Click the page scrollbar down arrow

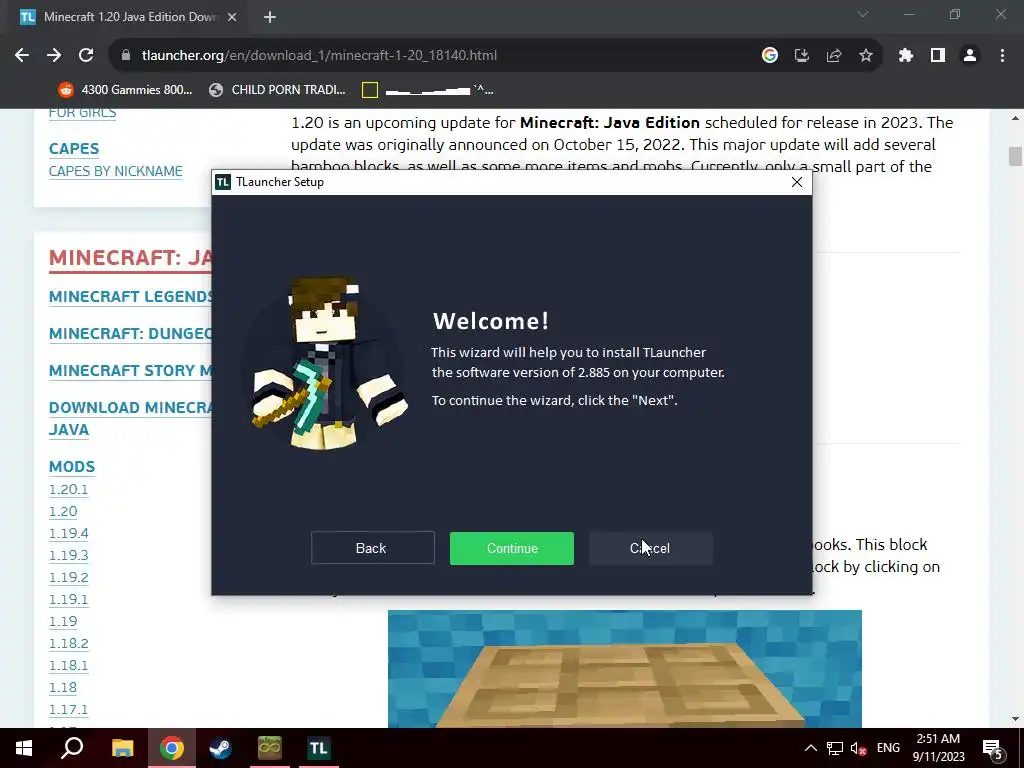point(1015,719)
